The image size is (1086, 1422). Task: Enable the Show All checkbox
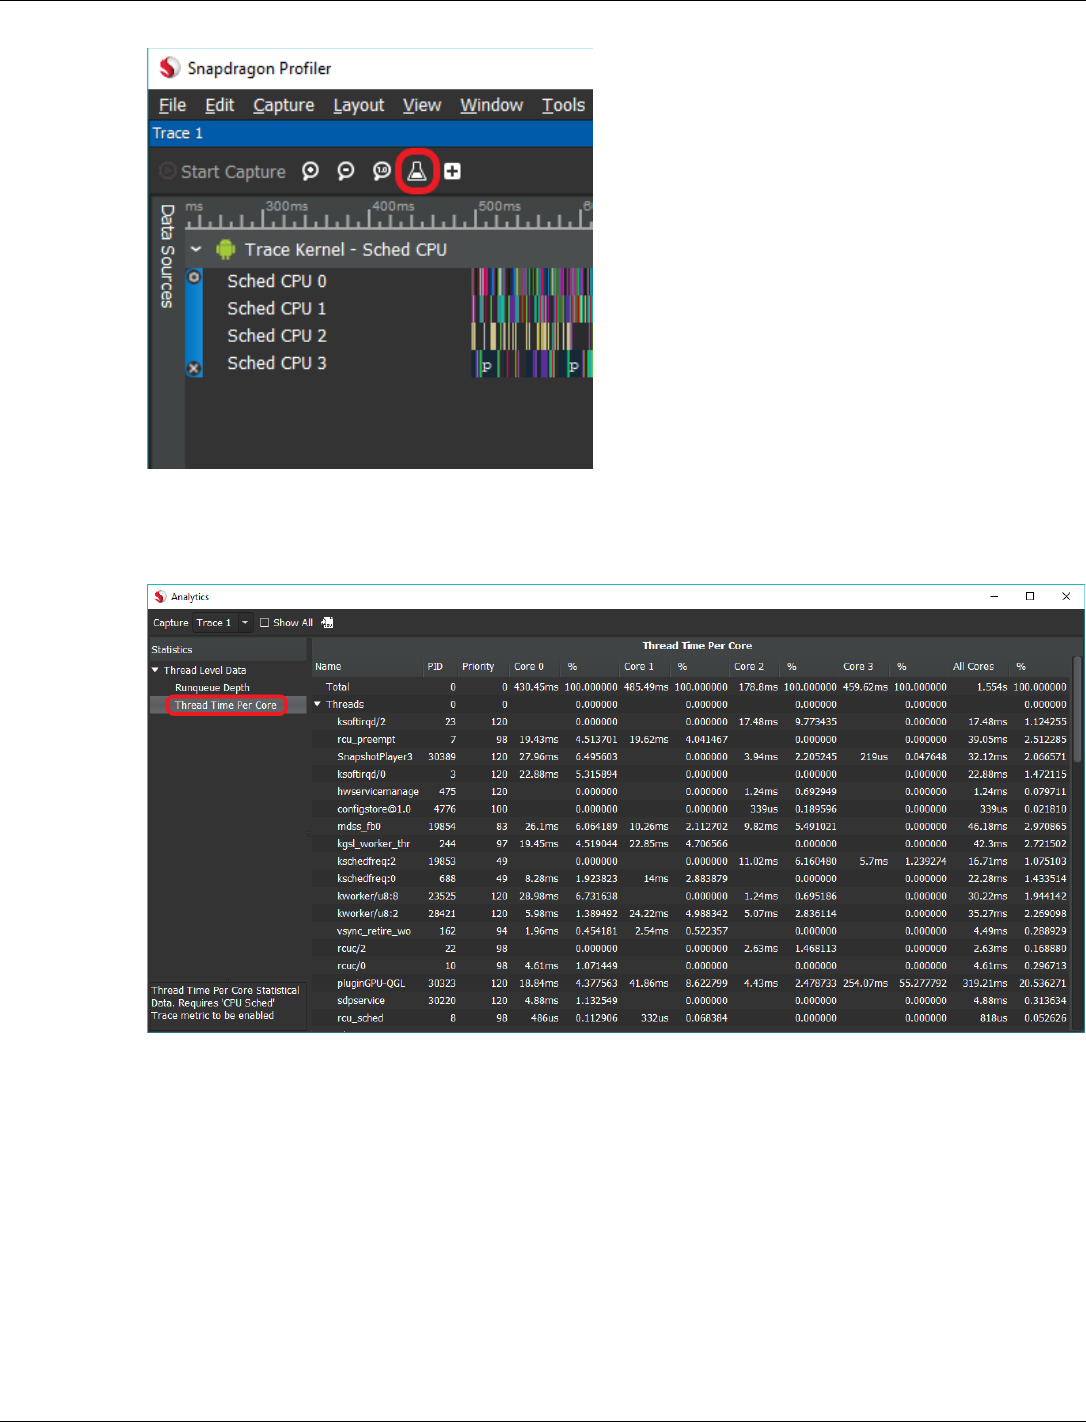point(264,622)
